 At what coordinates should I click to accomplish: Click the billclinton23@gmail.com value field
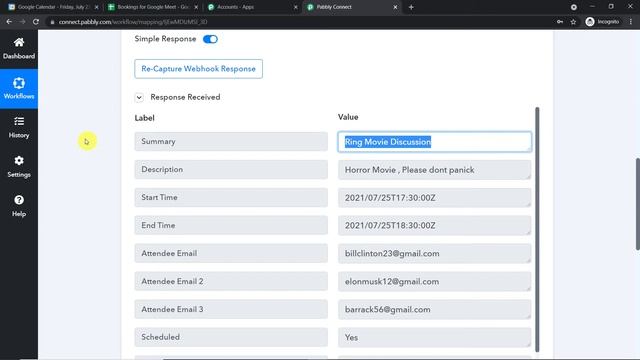point(435,253)
